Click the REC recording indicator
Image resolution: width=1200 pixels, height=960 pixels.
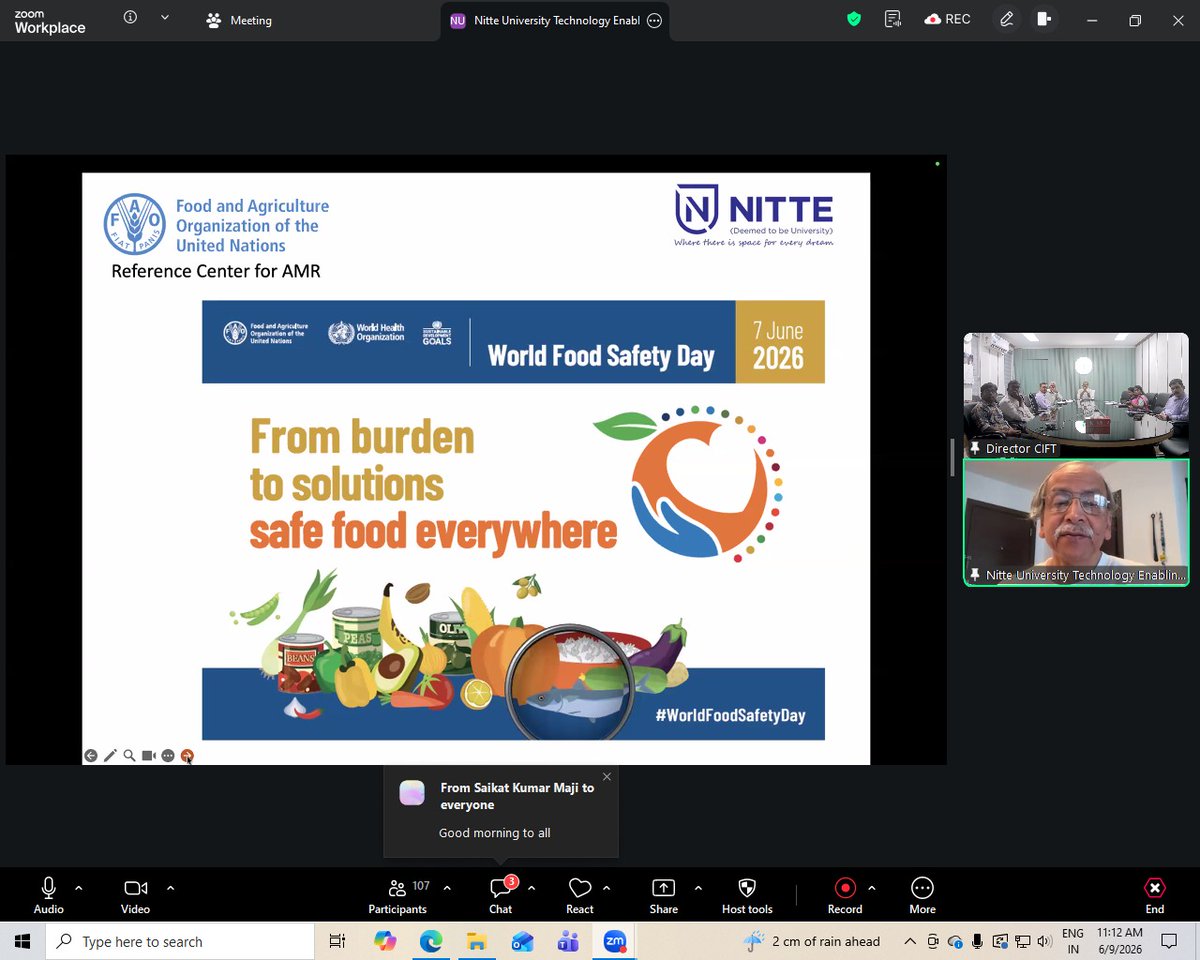tap(947, 19)
